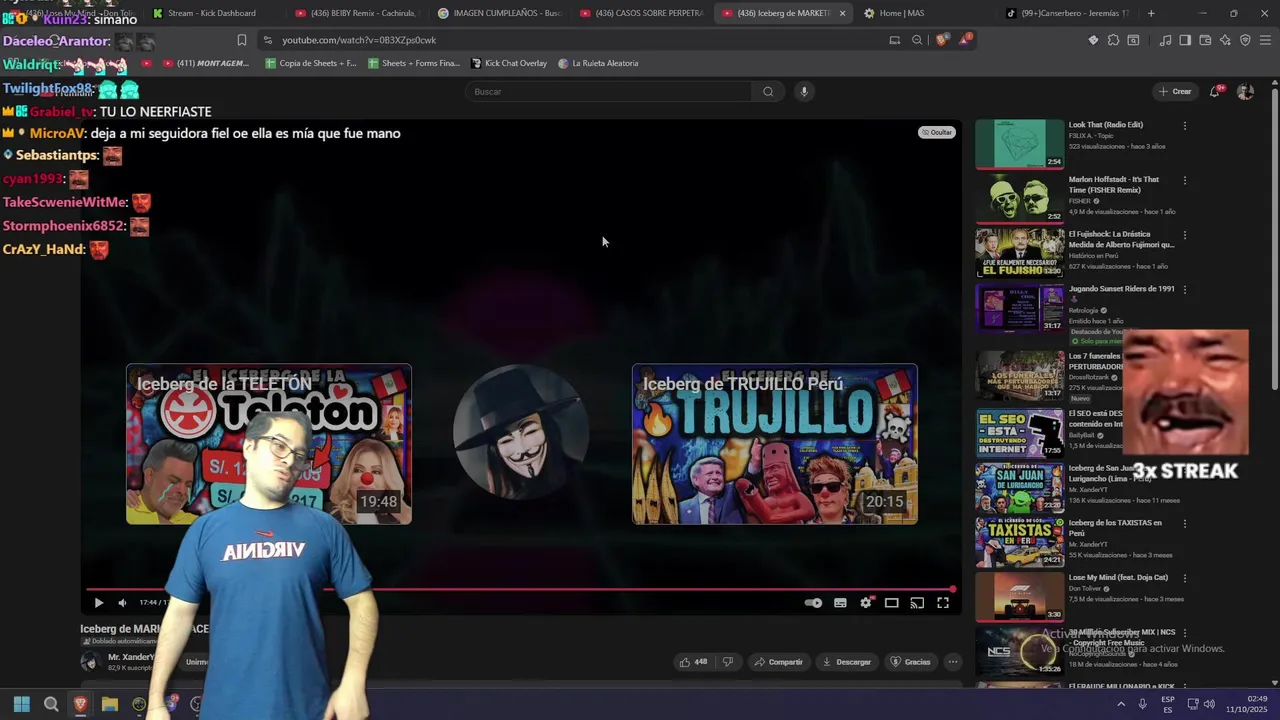Viewport: 1280px width, 720px height.
Task: Open Brave VPN shield icon
Action: [1245, 40]
